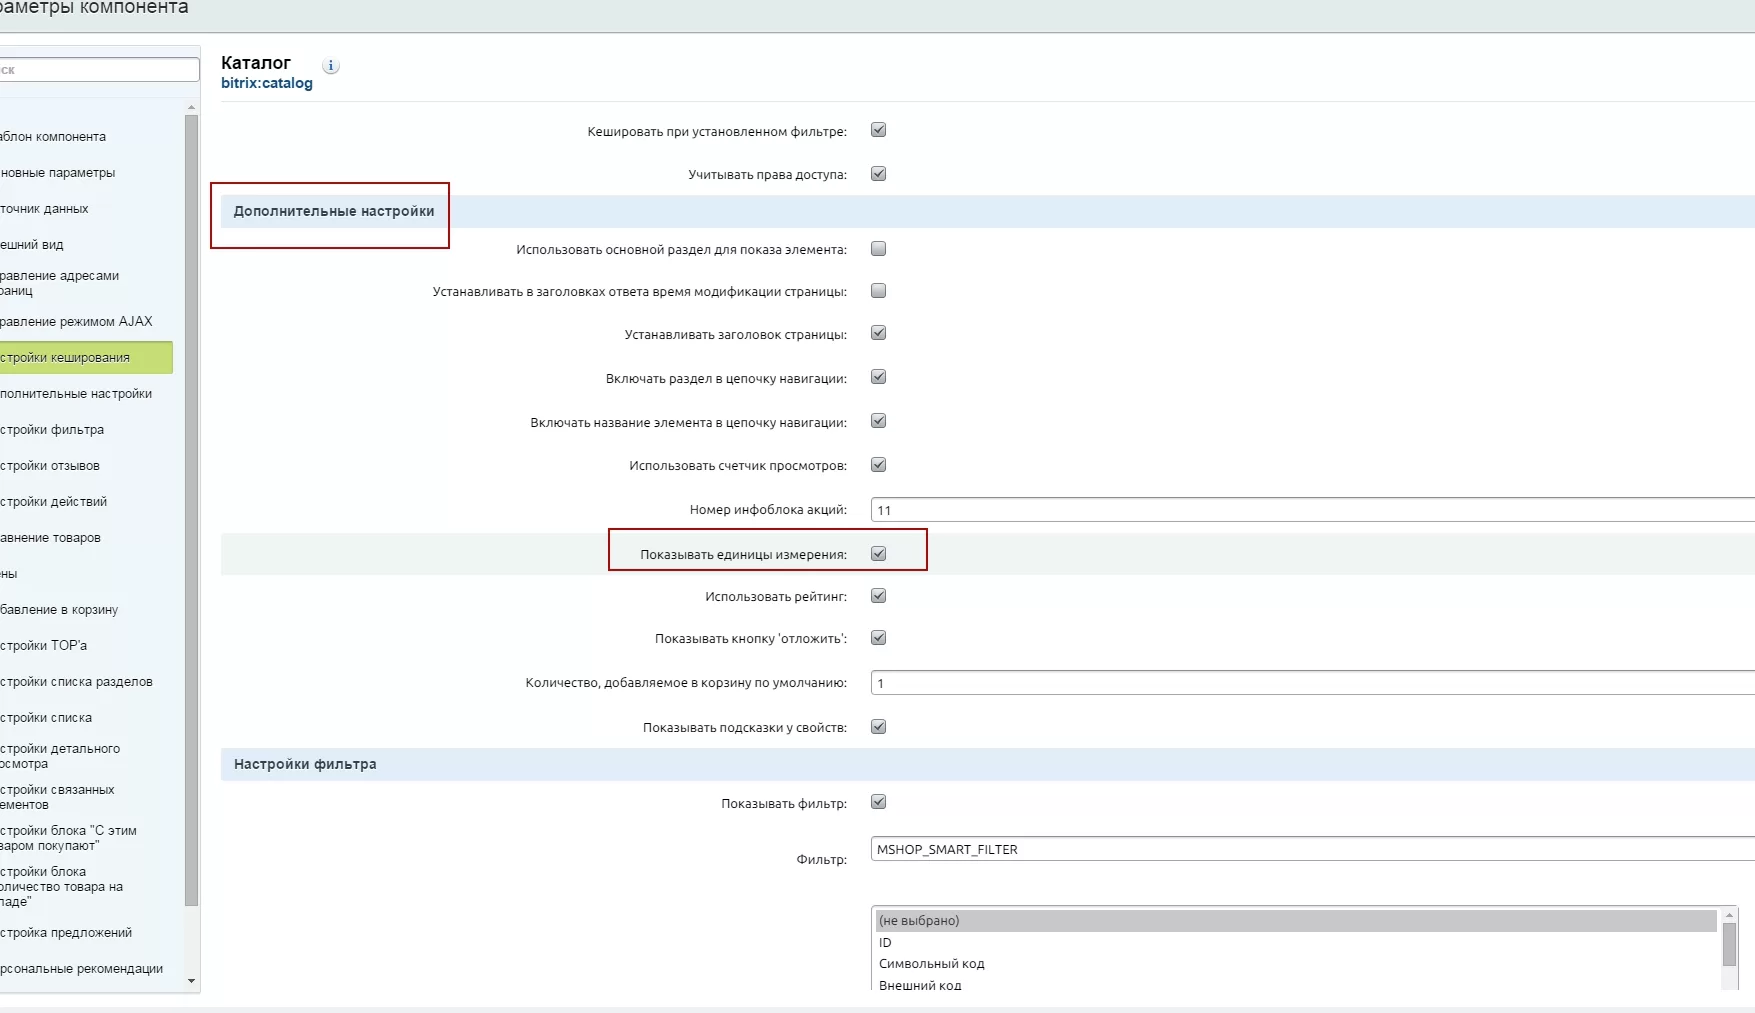
Task: Toggle 'Включать название элемента в цепочку навигации'
Action: [879, 421]
